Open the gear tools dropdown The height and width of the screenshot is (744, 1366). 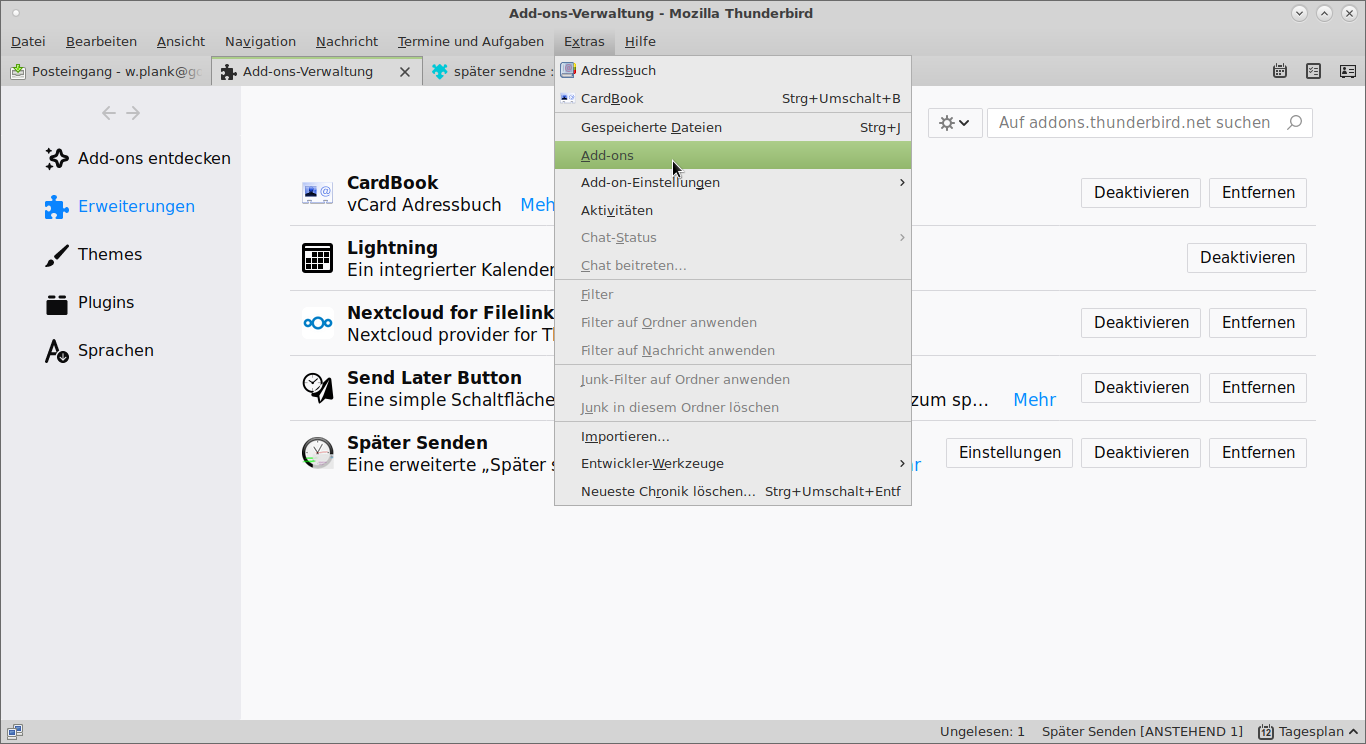[x=954, y=123]
